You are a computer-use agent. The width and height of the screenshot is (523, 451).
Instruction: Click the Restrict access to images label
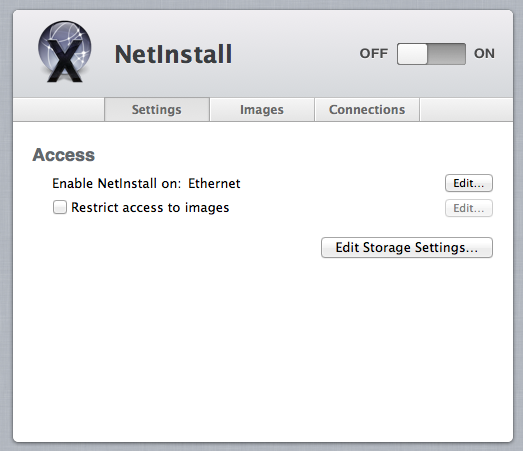[x=150, y=207]
